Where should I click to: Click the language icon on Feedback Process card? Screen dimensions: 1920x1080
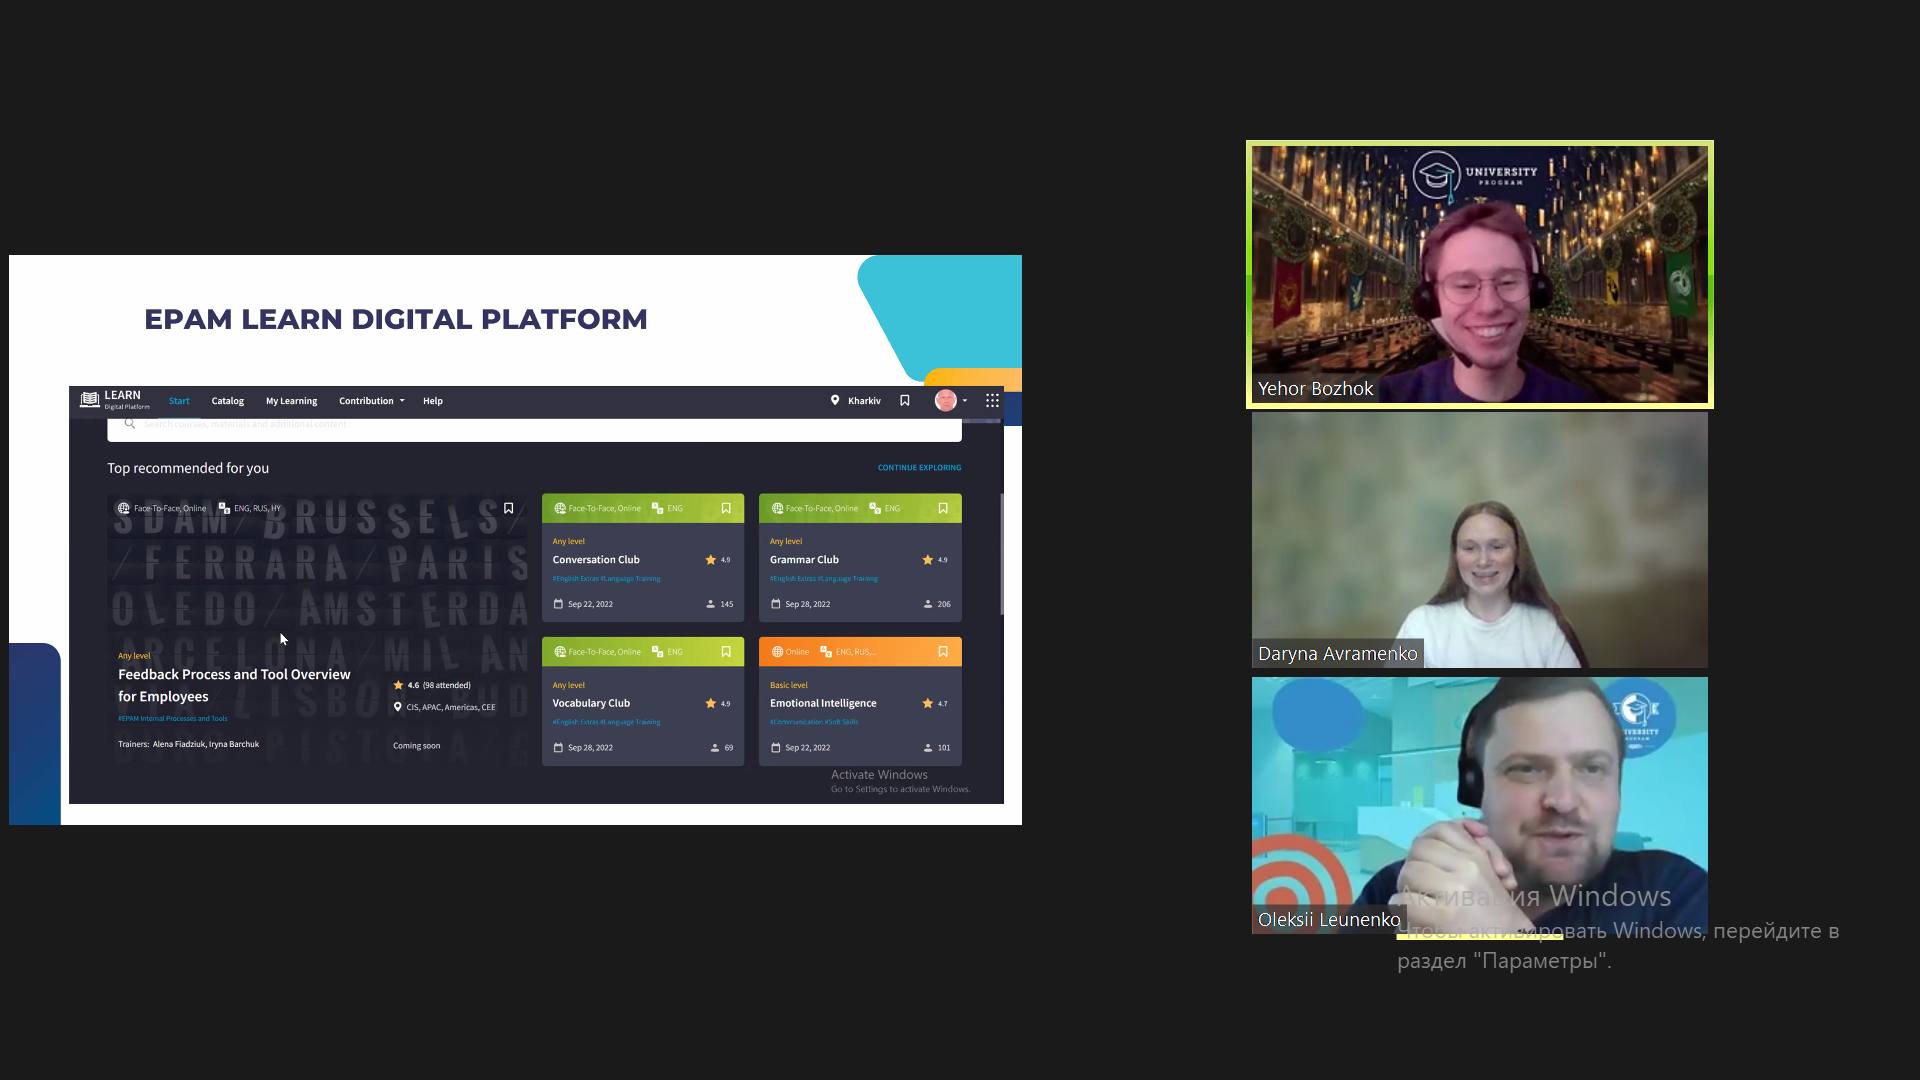pyautogui.click(x=224, y=508)
